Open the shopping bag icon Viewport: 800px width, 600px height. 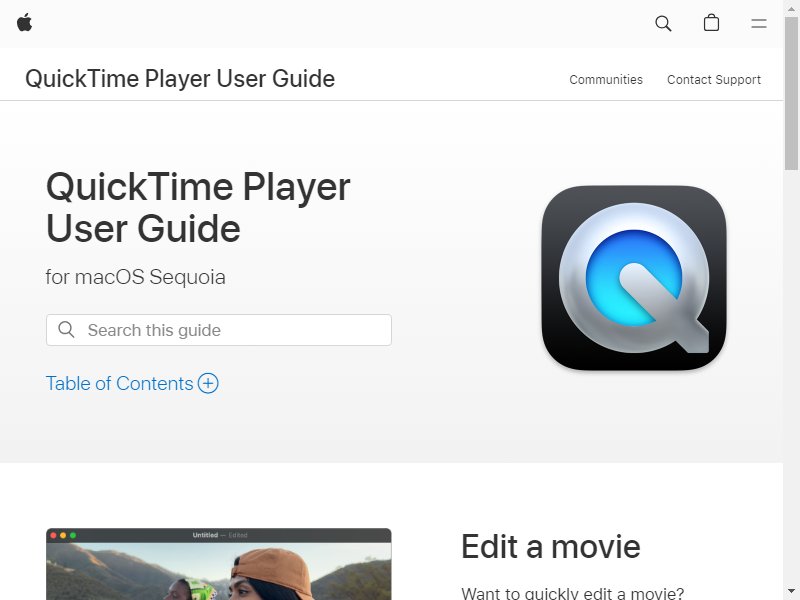tap(711, 23)
